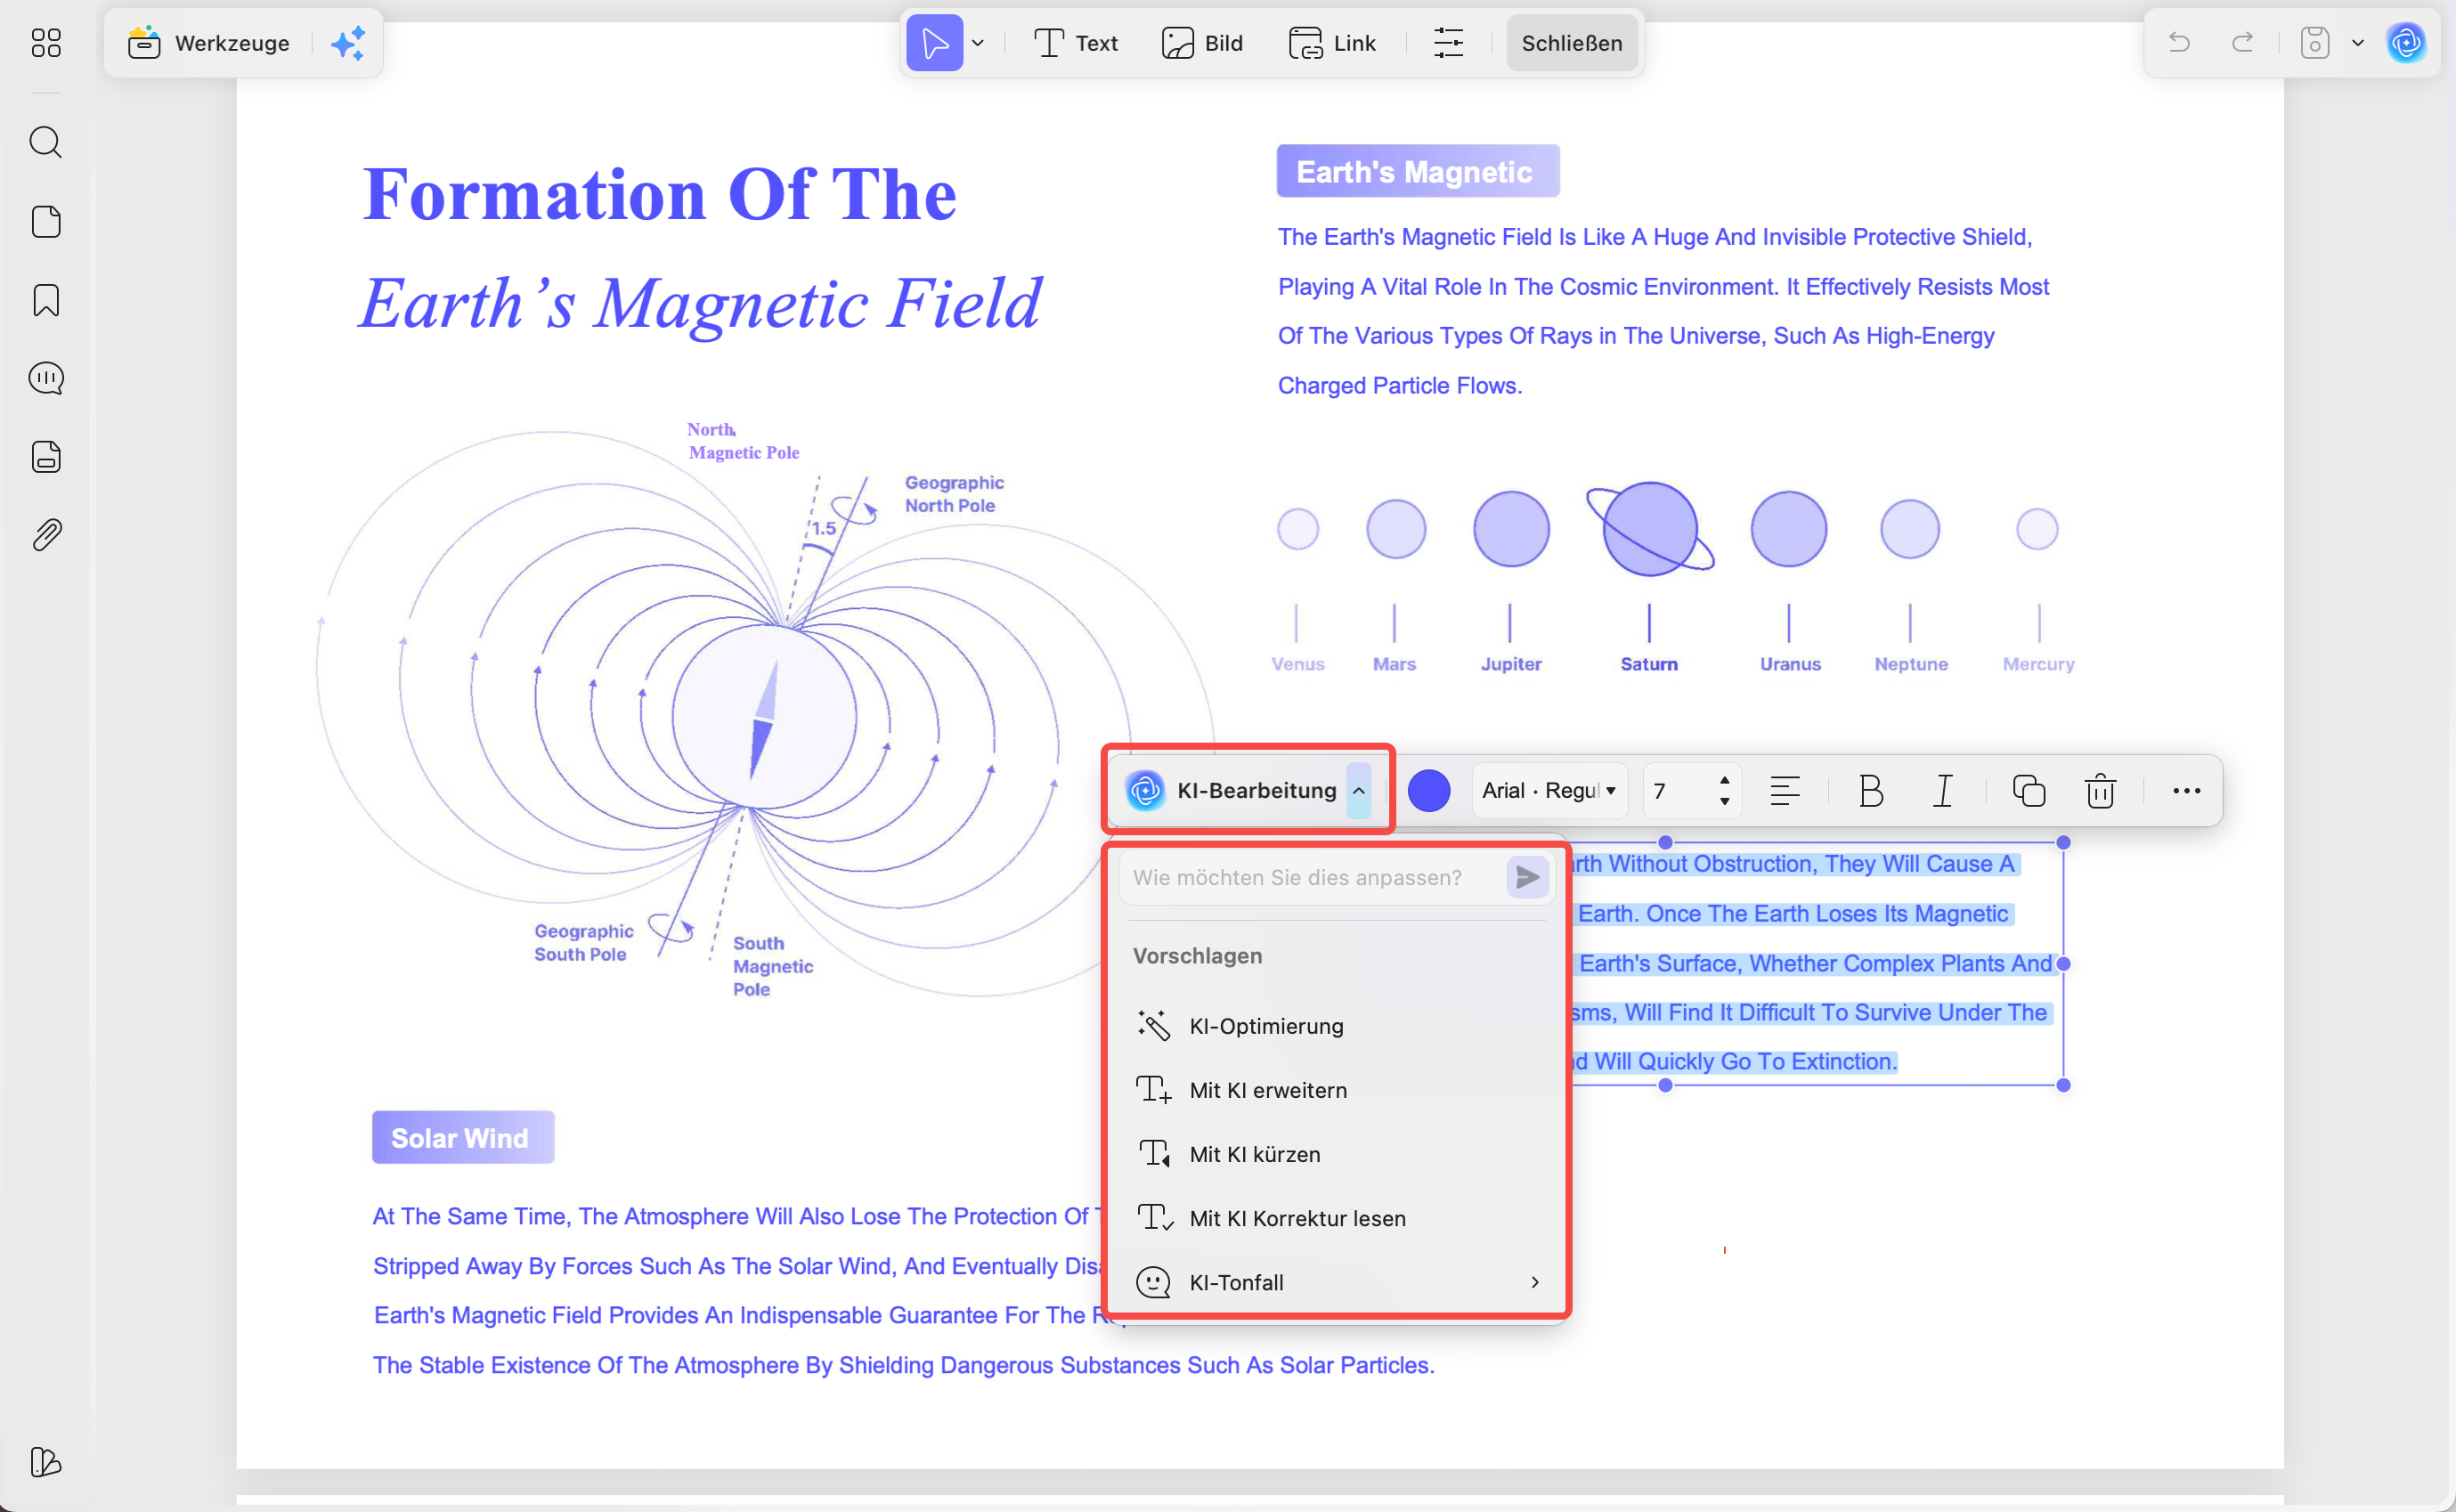Open the attachments paperclip icon
Screen dimensions: 2456x1512
coord(46,535)
